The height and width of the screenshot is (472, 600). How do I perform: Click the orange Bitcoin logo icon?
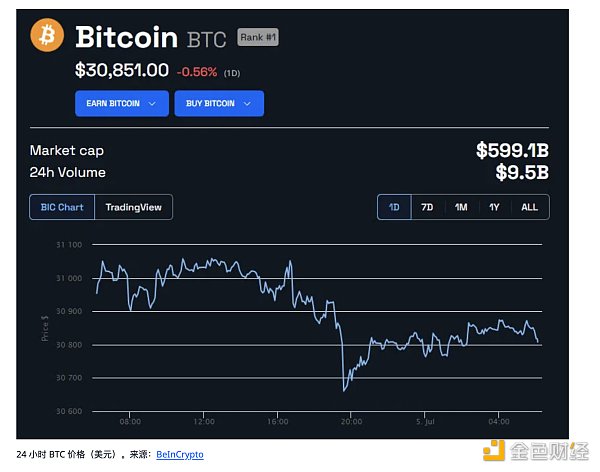pyautogui.click(x=47, y=37)
